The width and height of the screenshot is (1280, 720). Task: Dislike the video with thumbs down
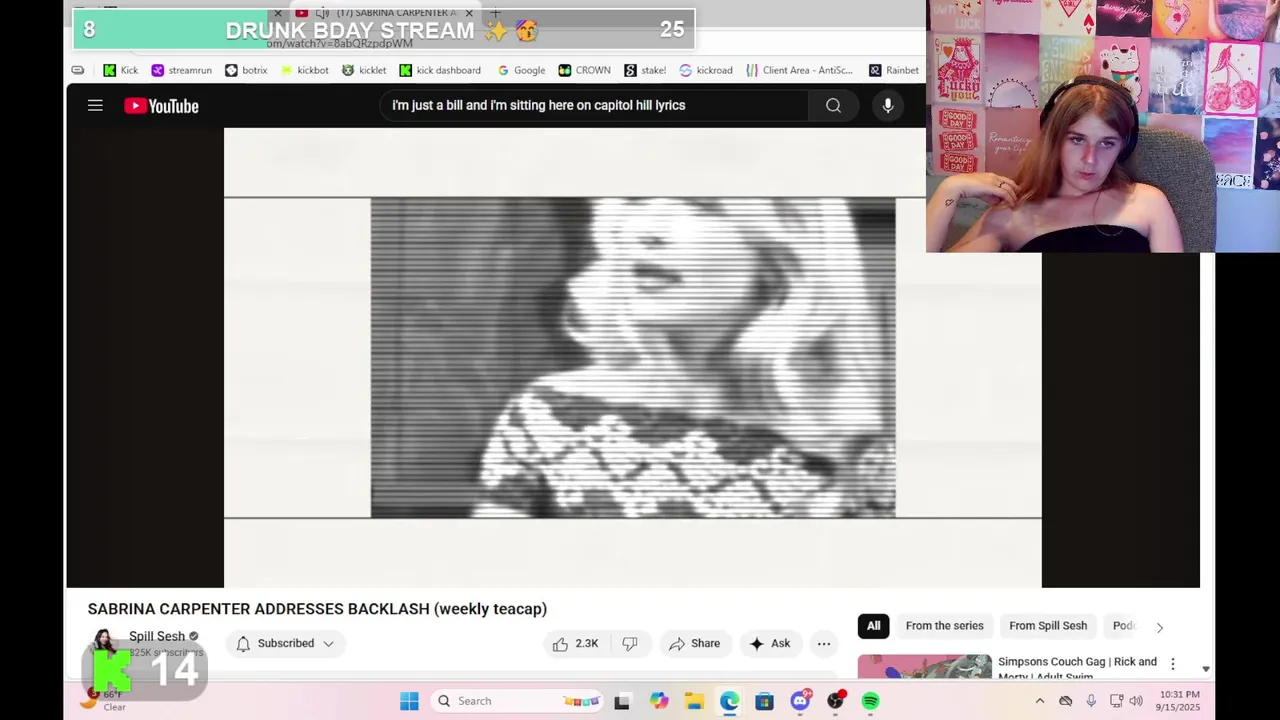[x=630, y=643]
